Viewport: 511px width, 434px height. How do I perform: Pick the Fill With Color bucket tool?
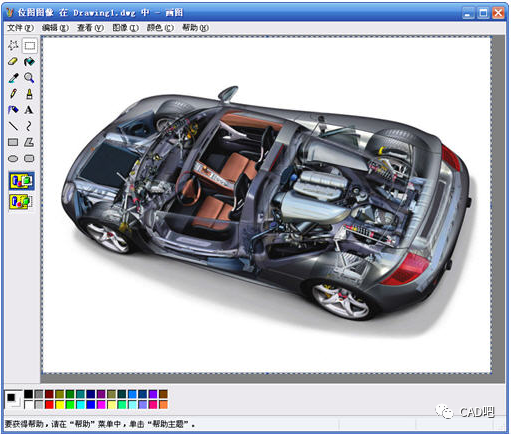pos(29,62)
